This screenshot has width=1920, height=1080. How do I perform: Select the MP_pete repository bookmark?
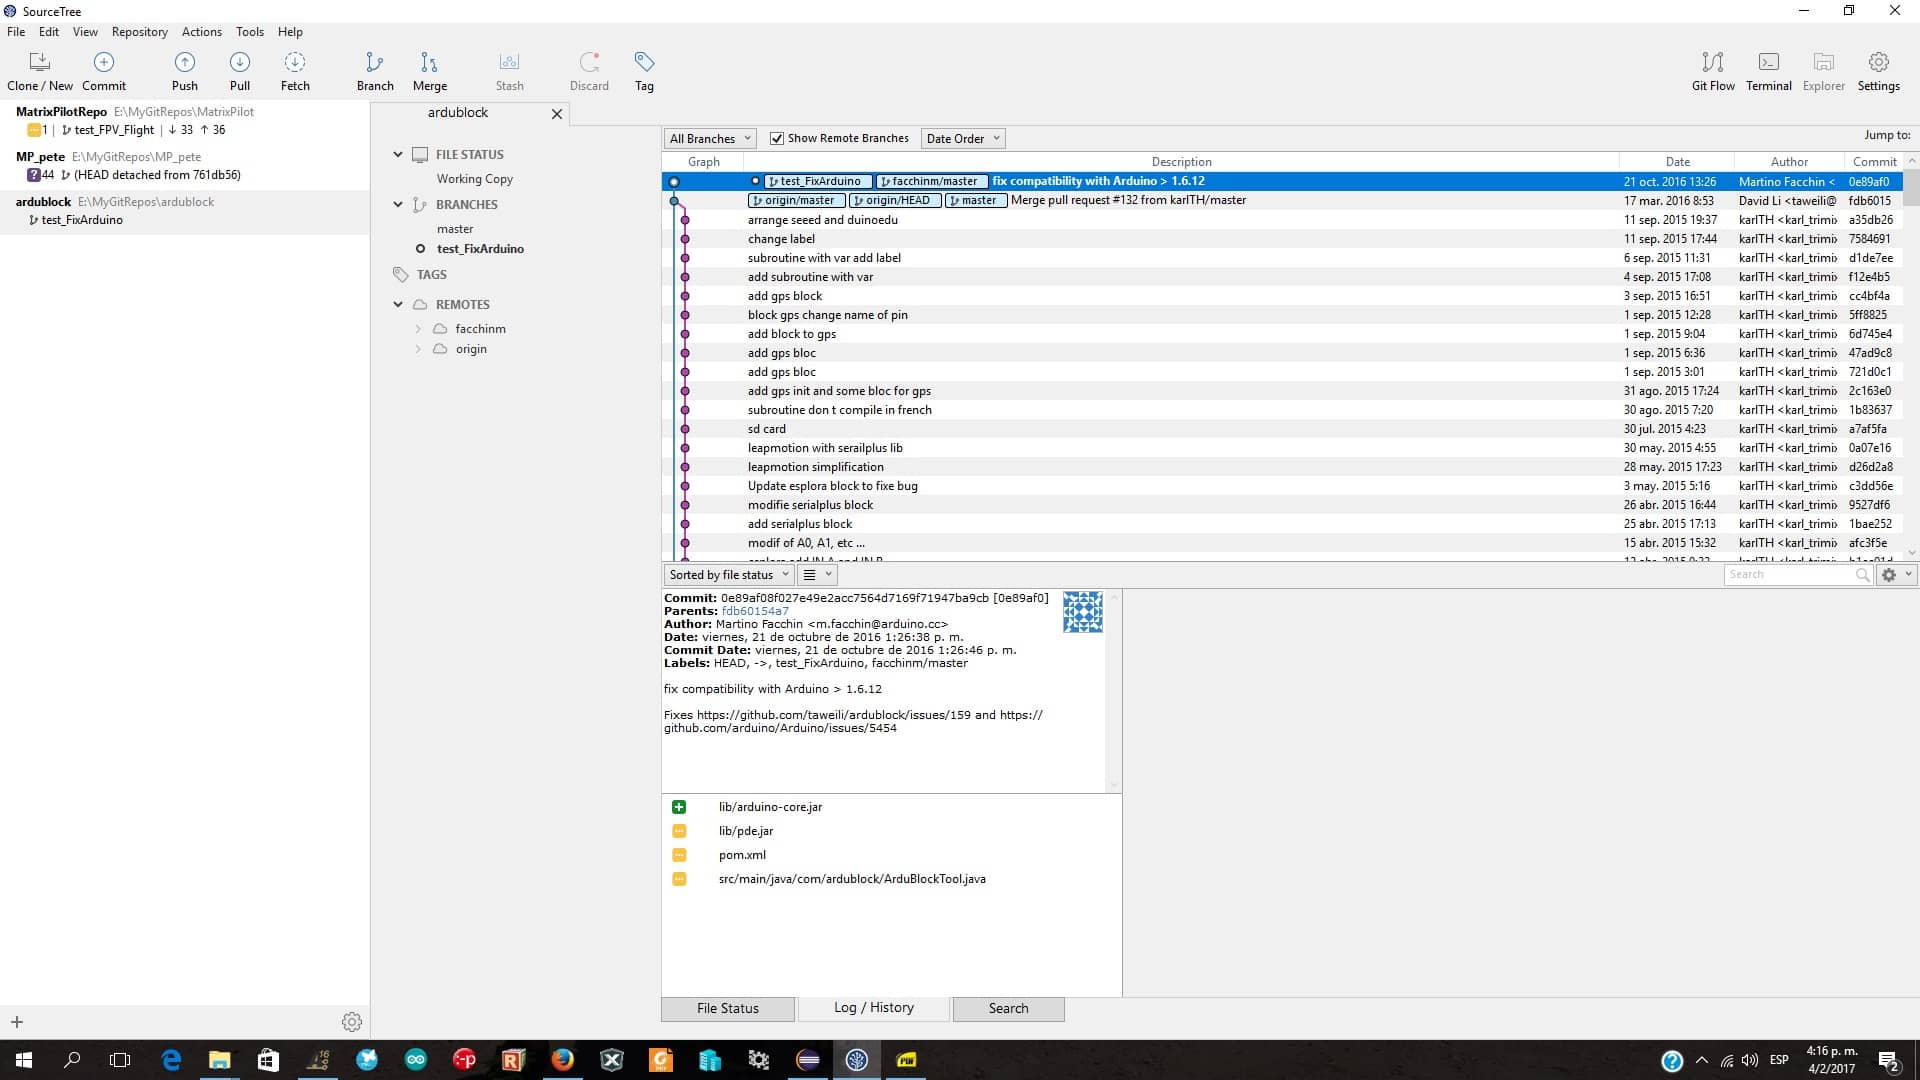185,166
